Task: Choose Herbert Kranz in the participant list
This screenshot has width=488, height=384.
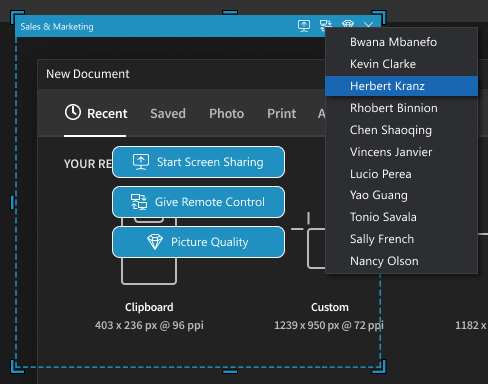Action: (x=401, y=86)
